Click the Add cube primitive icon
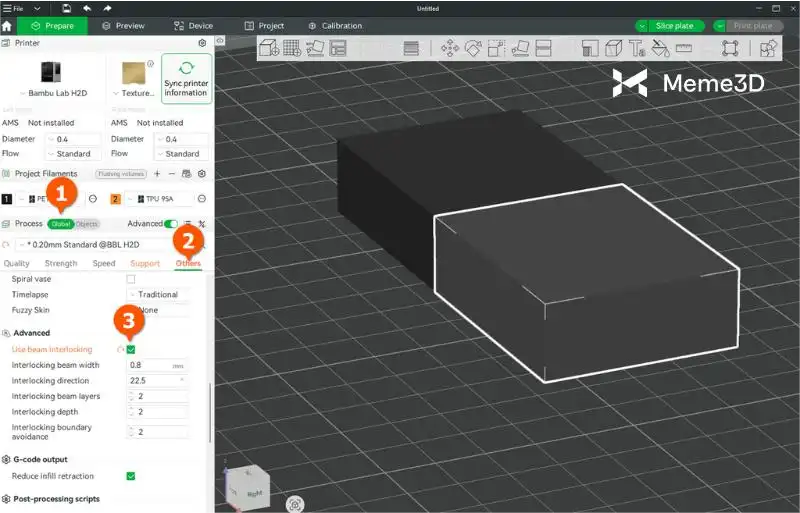The width and height of the screenshot is (800, 513). (269, 47)
